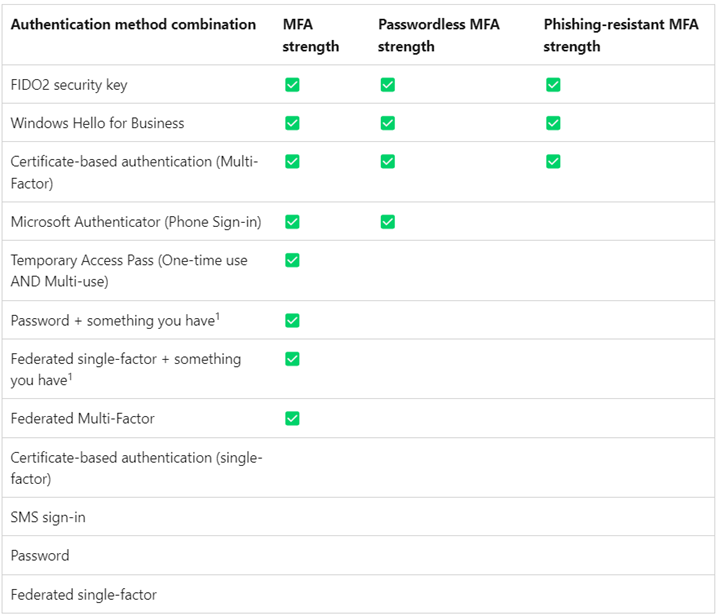This screenshot has height=616, width=725.
Task: Click Password + something you have checkmark
Action: coord(292,320)
